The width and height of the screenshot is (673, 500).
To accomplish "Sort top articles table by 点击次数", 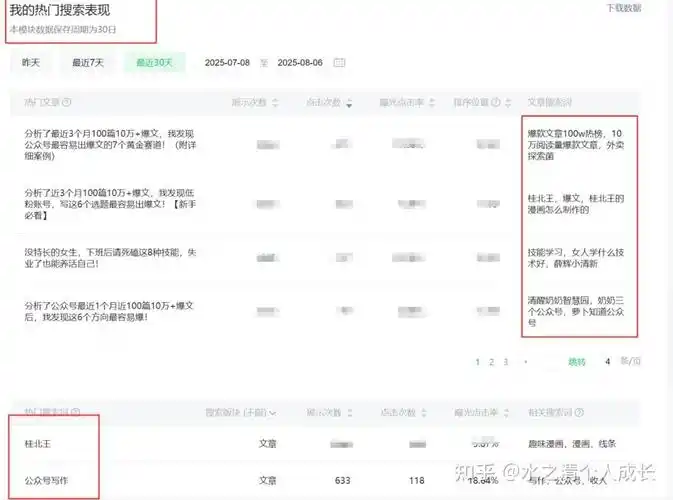I will 349,103.
